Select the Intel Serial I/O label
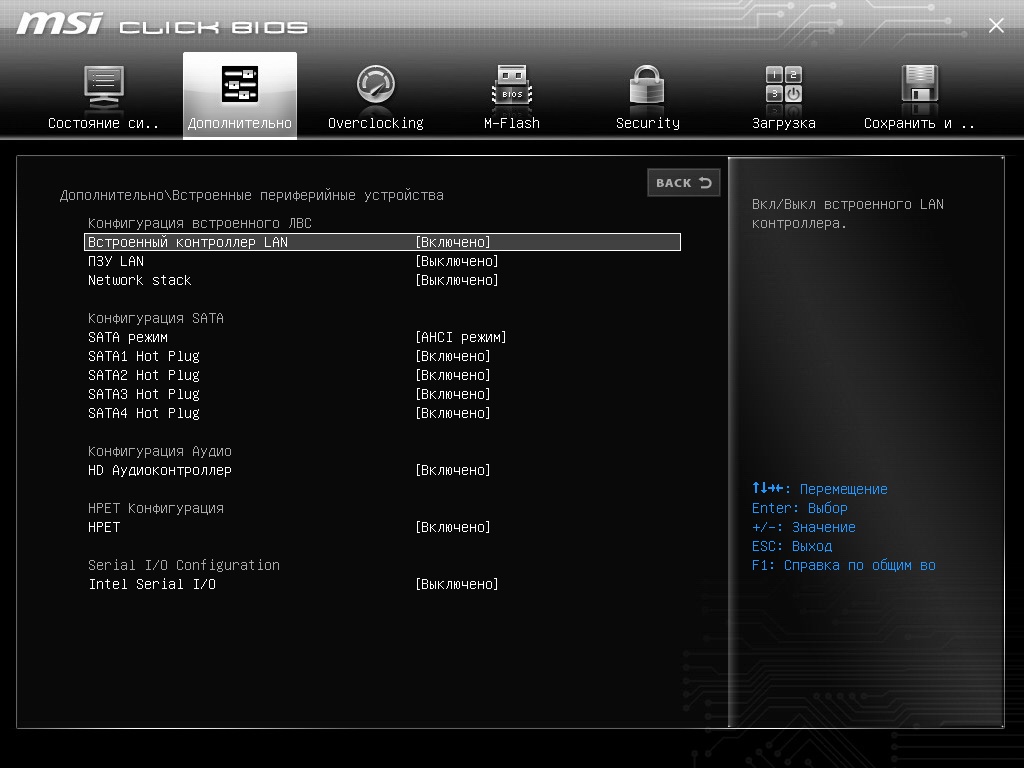The width and height of the screenshot is (1024, 768). coord(152,584)
